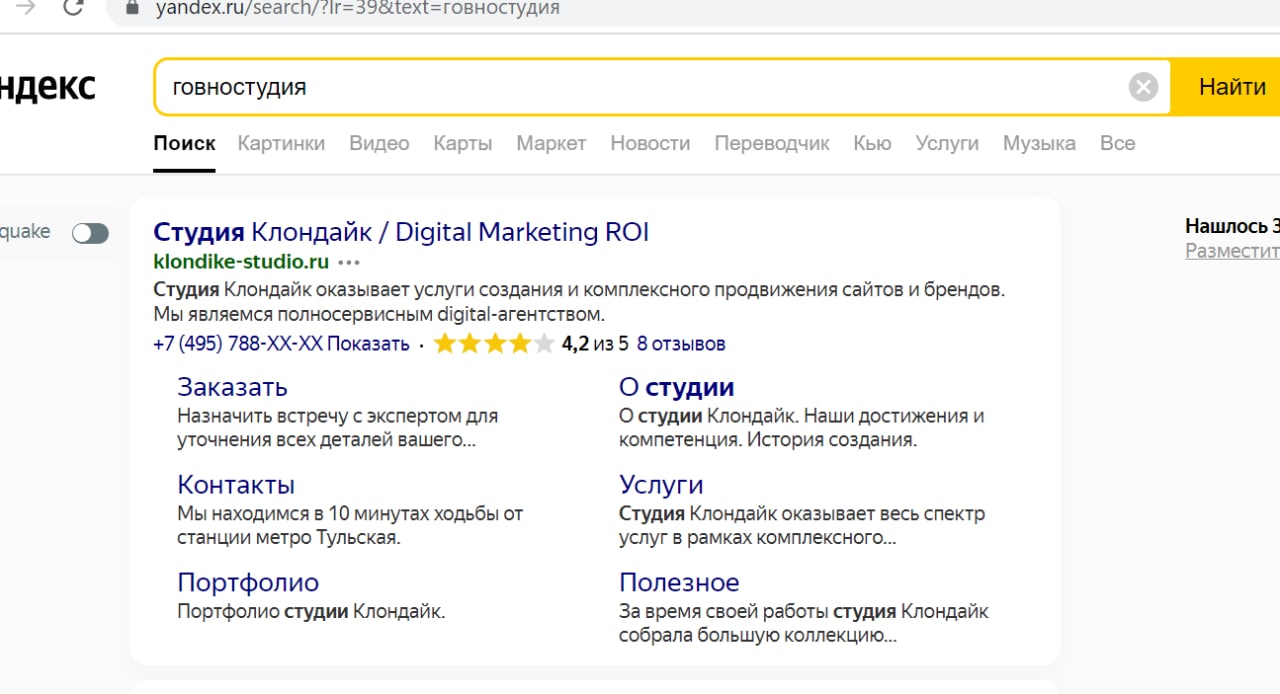Open result title Студия Клондайк / Digital Marketing ROI

point(401,232)
